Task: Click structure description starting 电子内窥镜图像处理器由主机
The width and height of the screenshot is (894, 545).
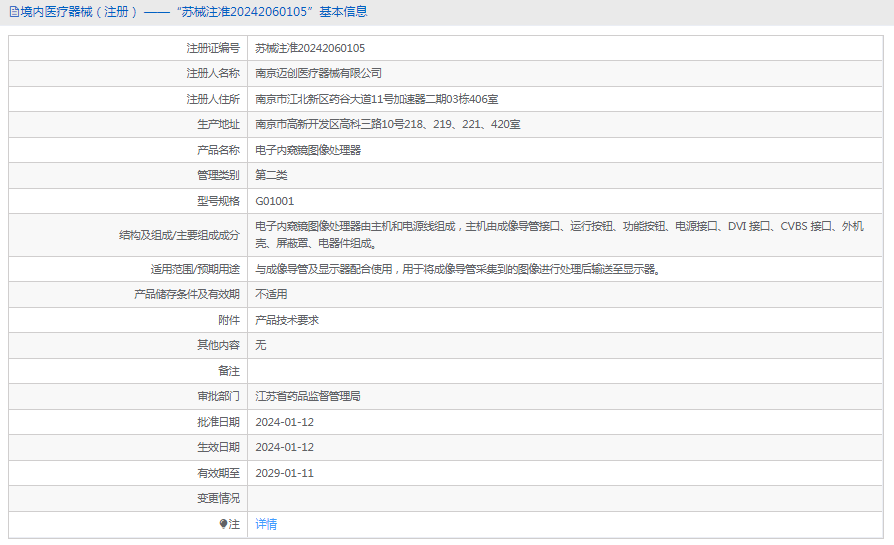Action: pyautogui.click(x=559, y=235)
